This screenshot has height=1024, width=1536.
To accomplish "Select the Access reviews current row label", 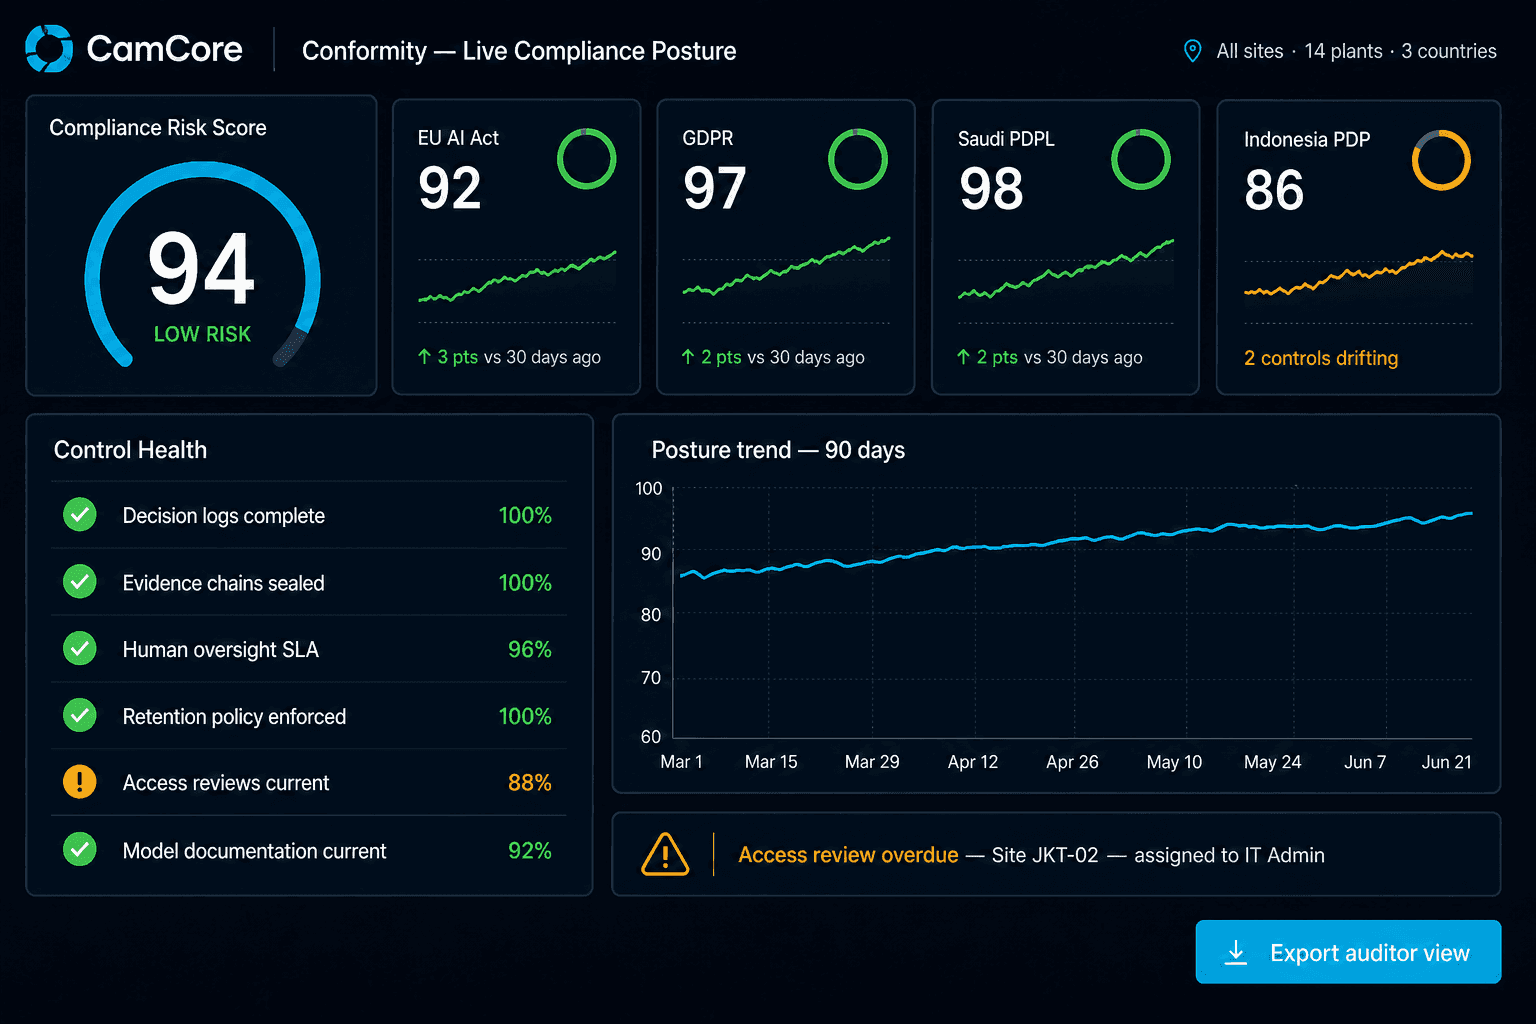I will 226,783.
